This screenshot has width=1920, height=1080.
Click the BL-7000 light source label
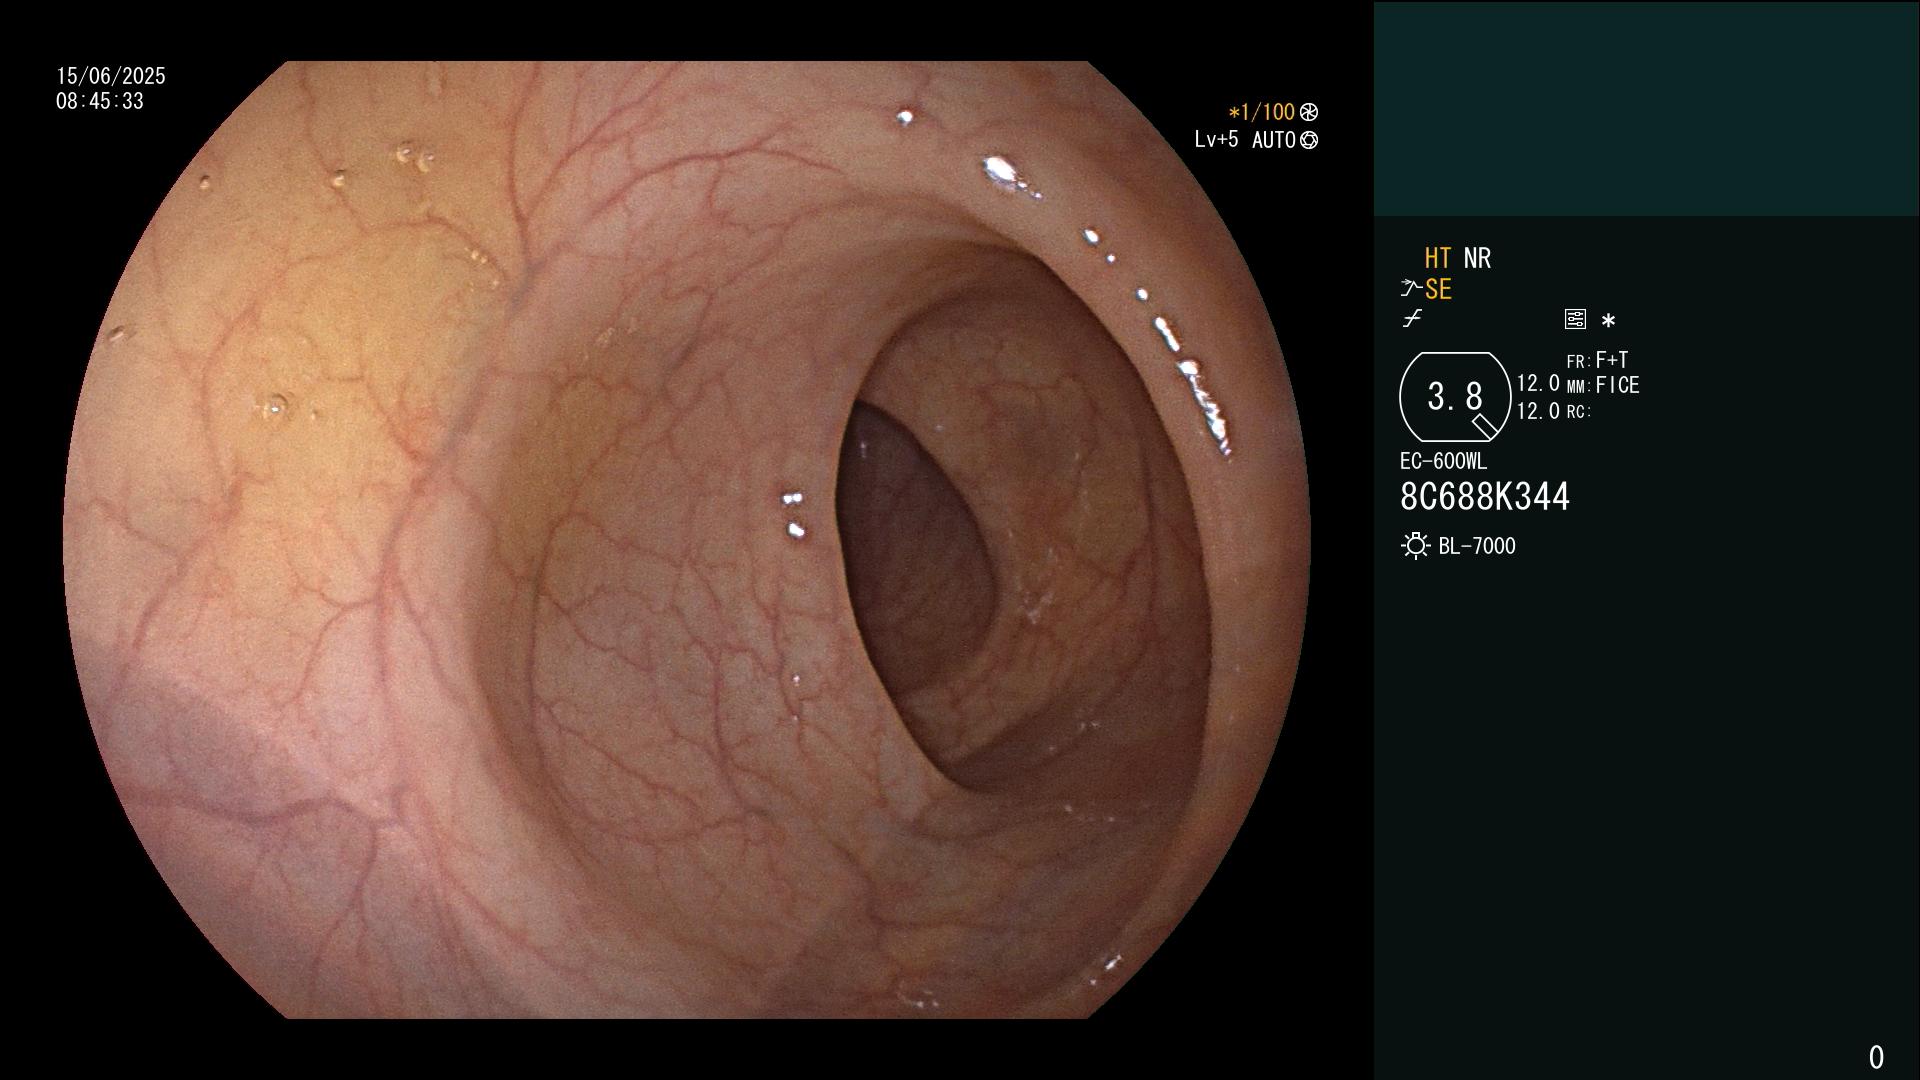(x=1477, y=546)
